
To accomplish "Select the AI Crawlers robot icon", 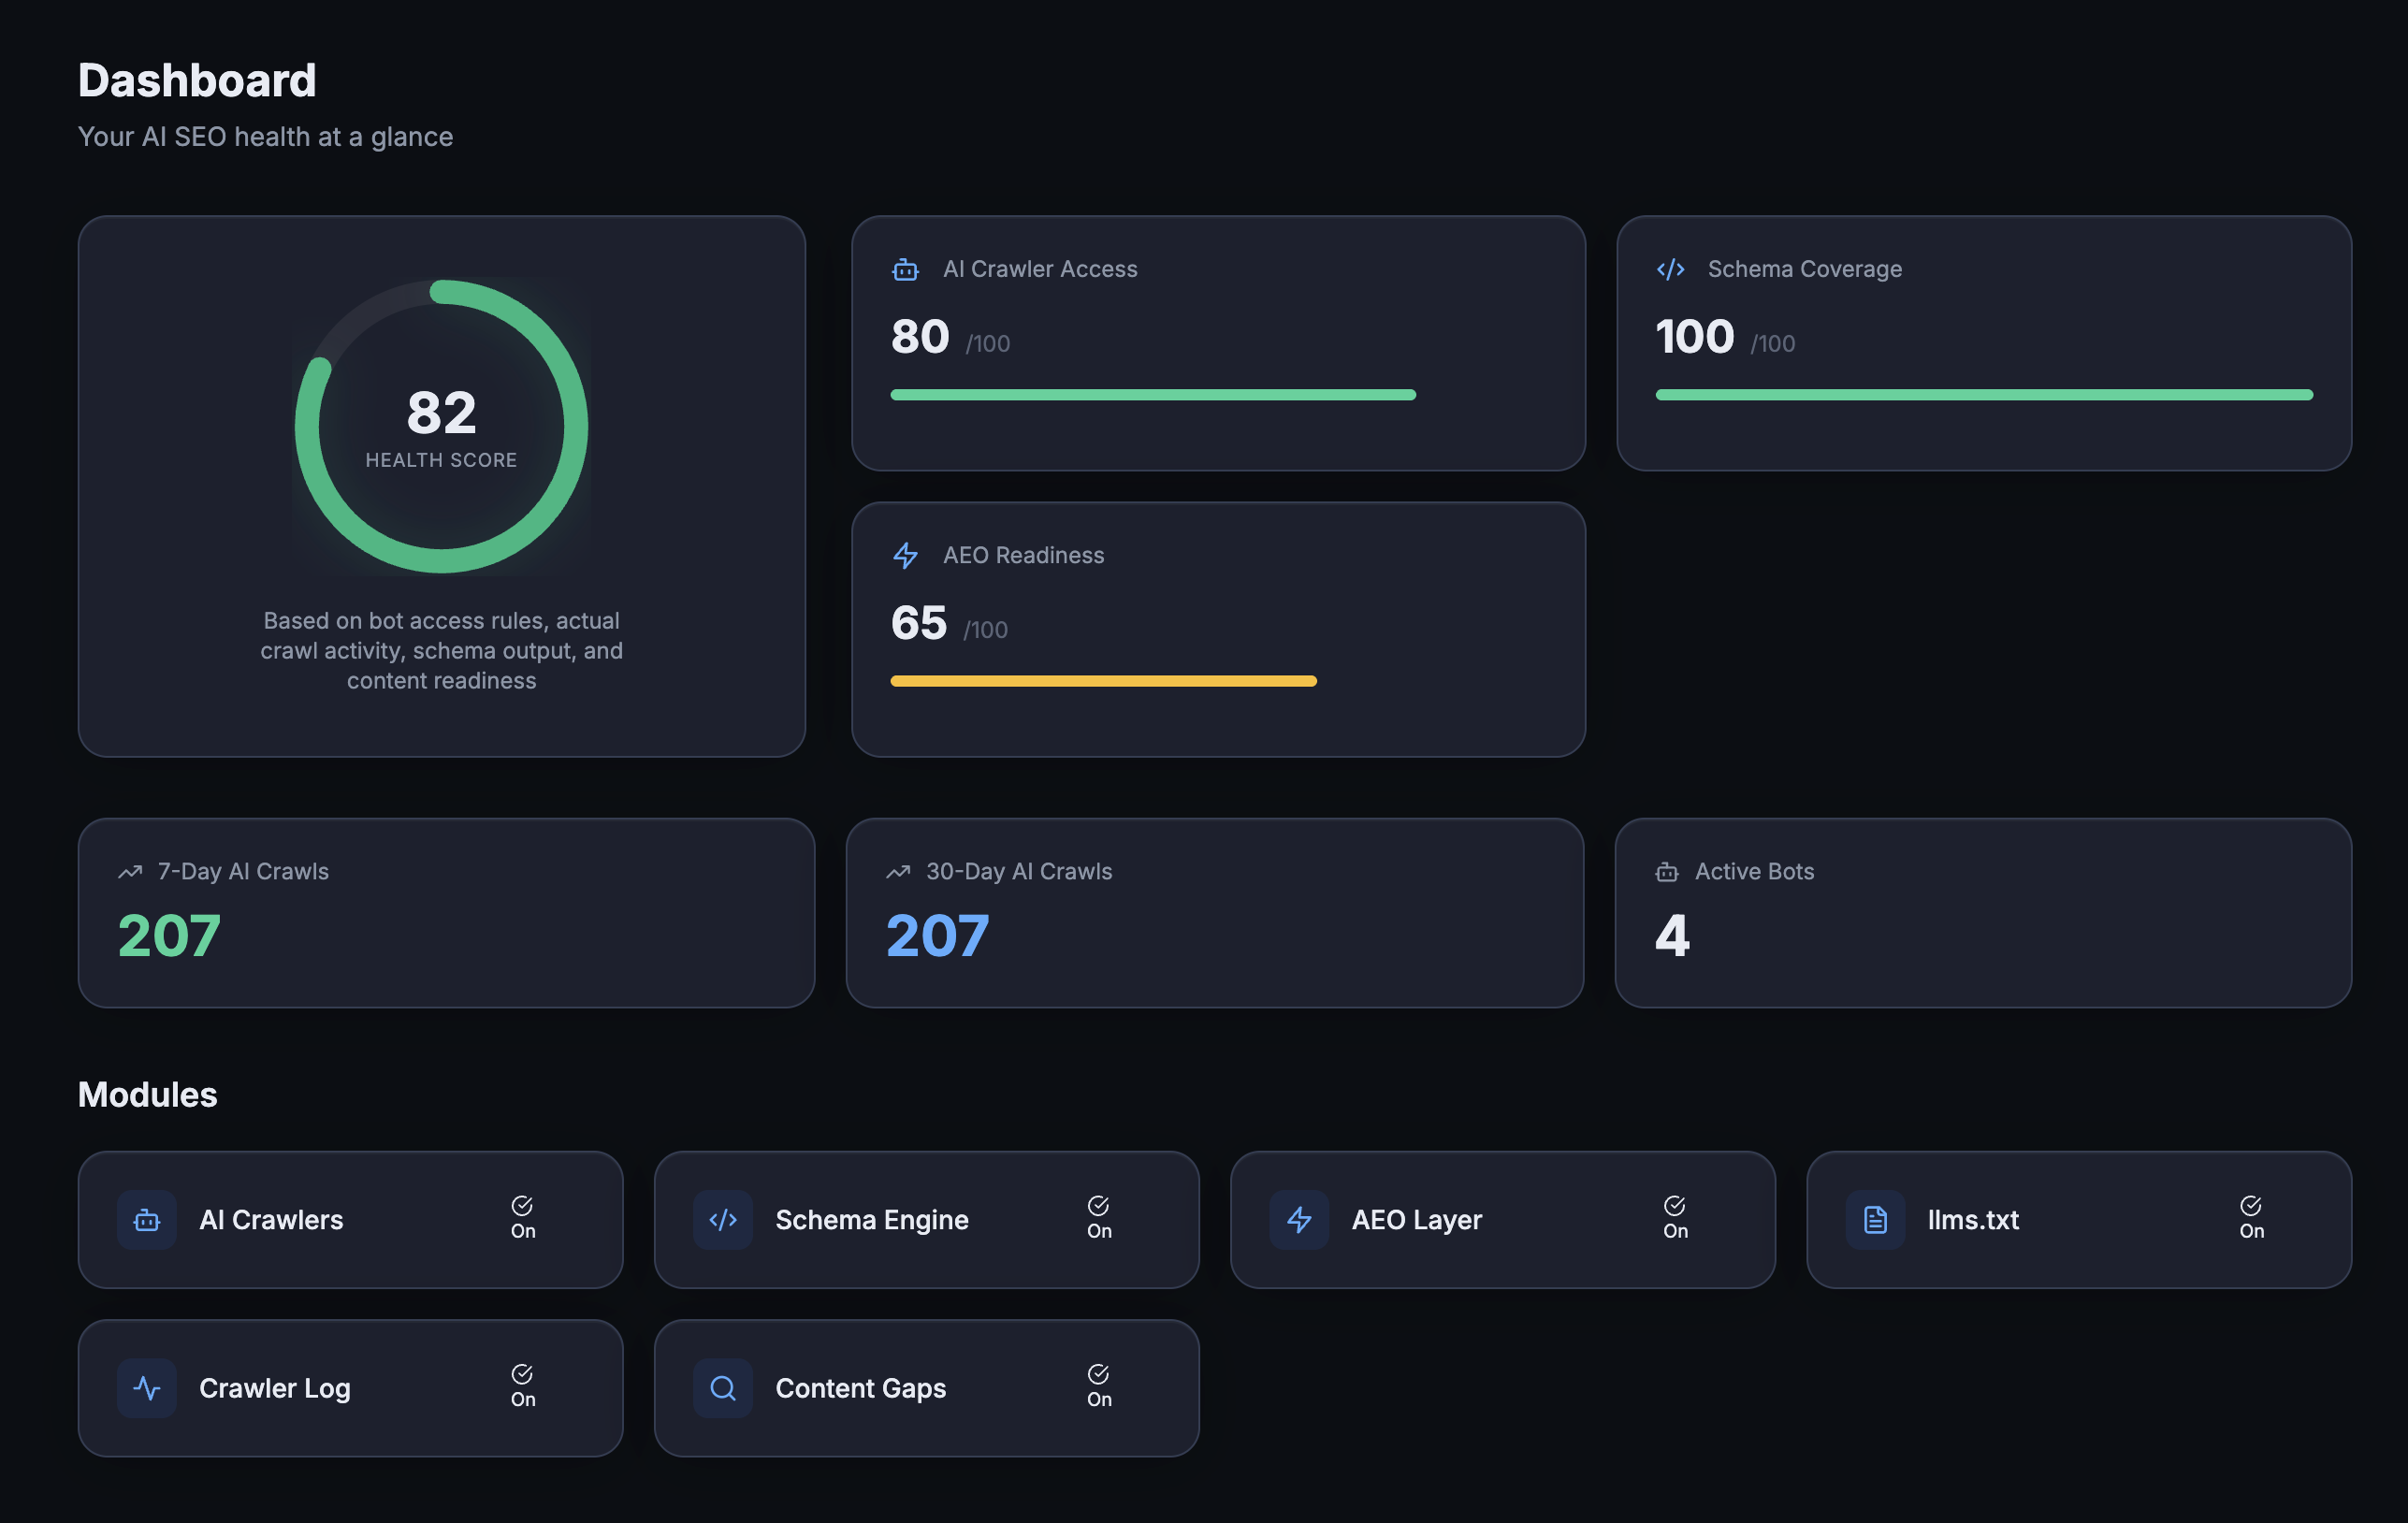I will (x=146, y=1219).
